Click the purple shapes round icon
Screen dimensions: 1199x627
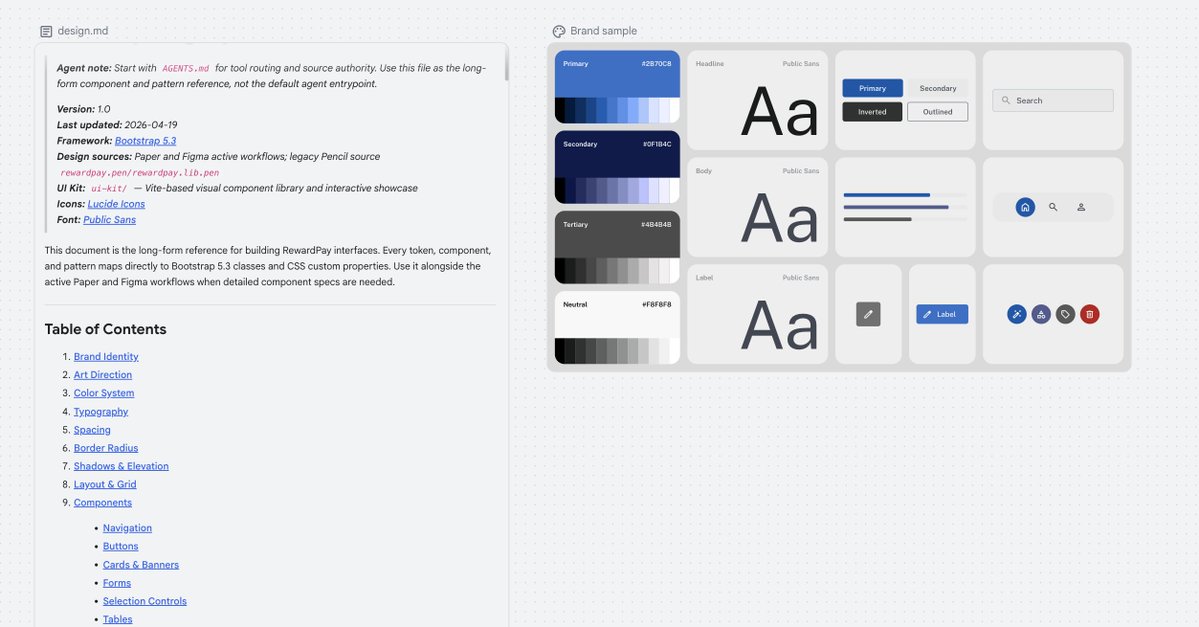point(1041,314)
